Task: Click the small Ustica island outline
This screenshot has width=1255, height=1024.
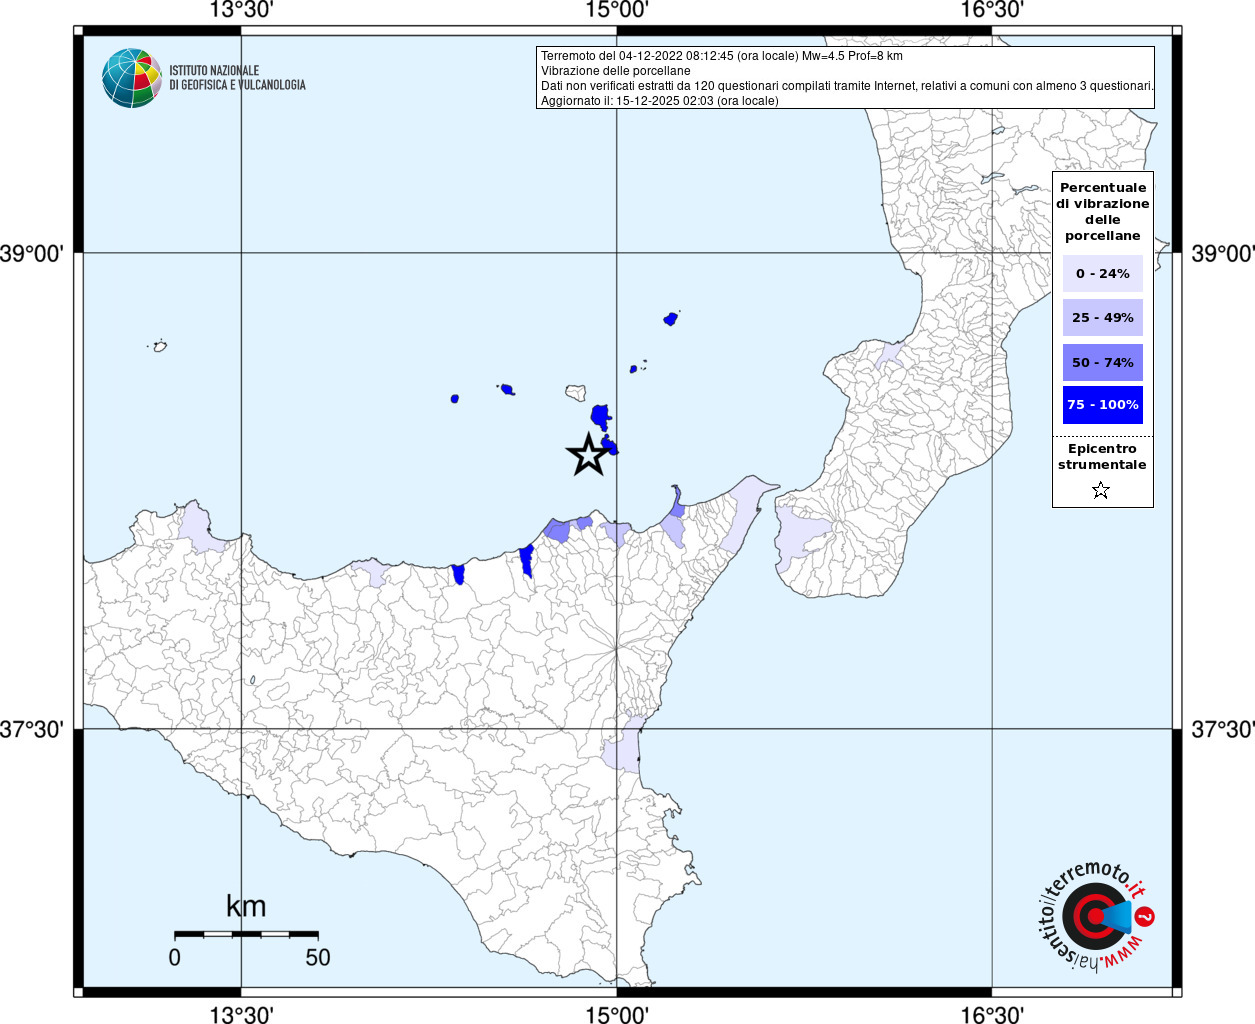Action: (x=159, y=346)
